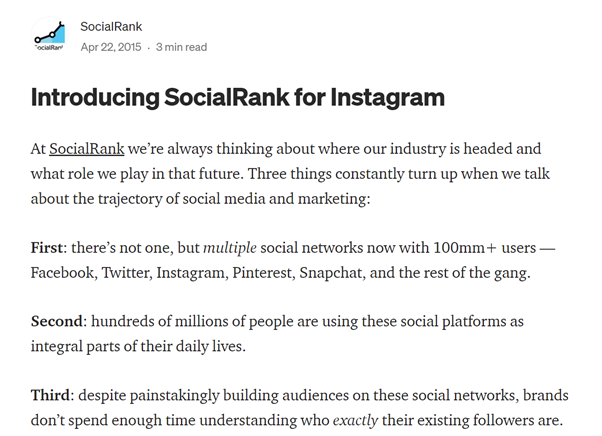This screenshot has height=436, width=602.
Task: Click the word 'Instagram' in the First paragraph
Action: click(x=190, y=273)
